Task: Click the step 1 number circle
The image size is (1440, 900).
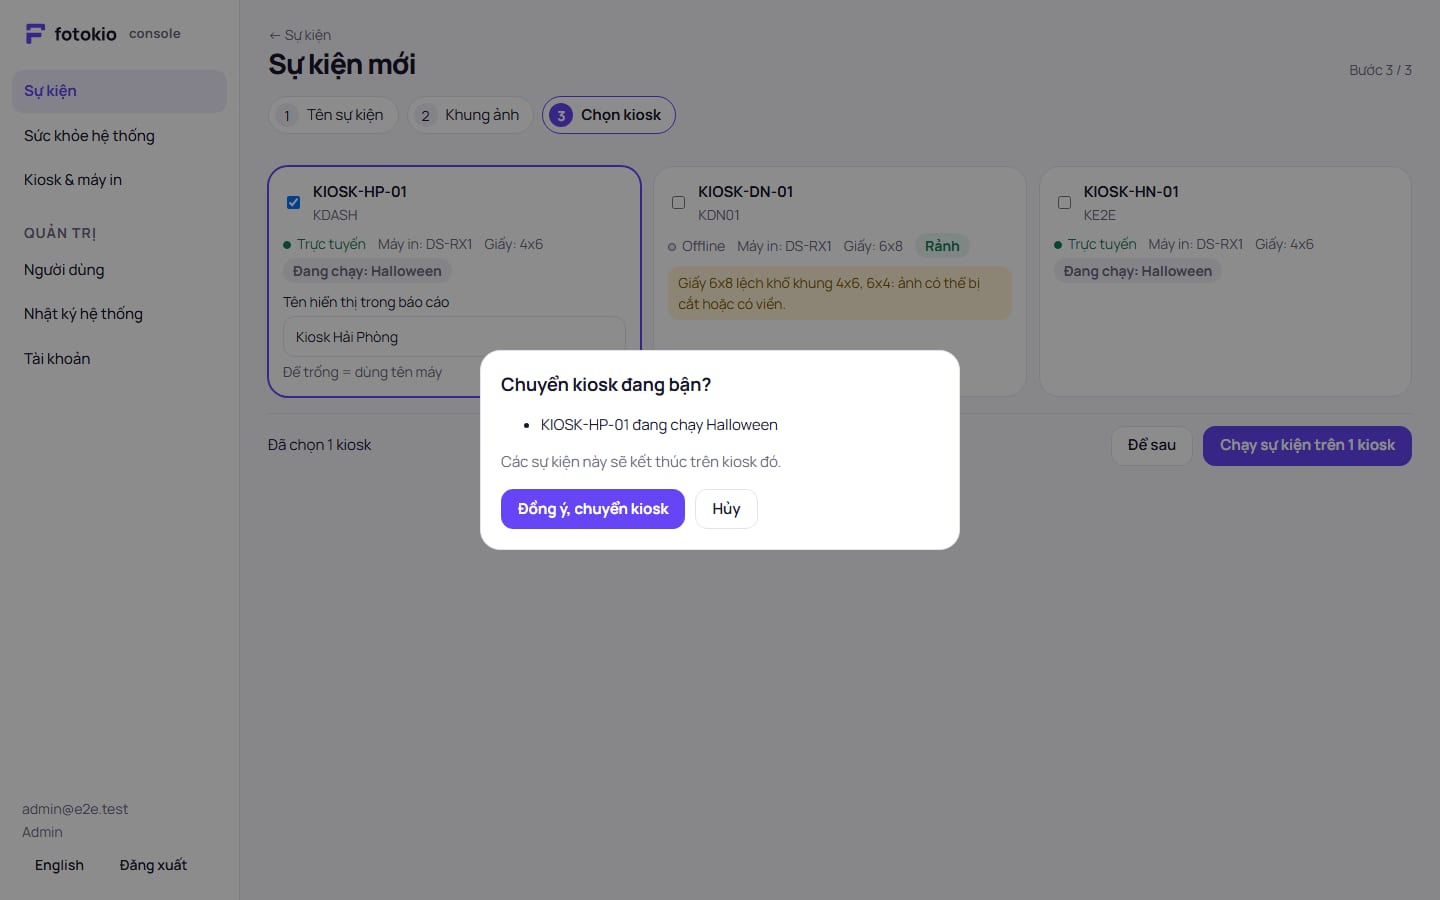Action: pos(287,116)
